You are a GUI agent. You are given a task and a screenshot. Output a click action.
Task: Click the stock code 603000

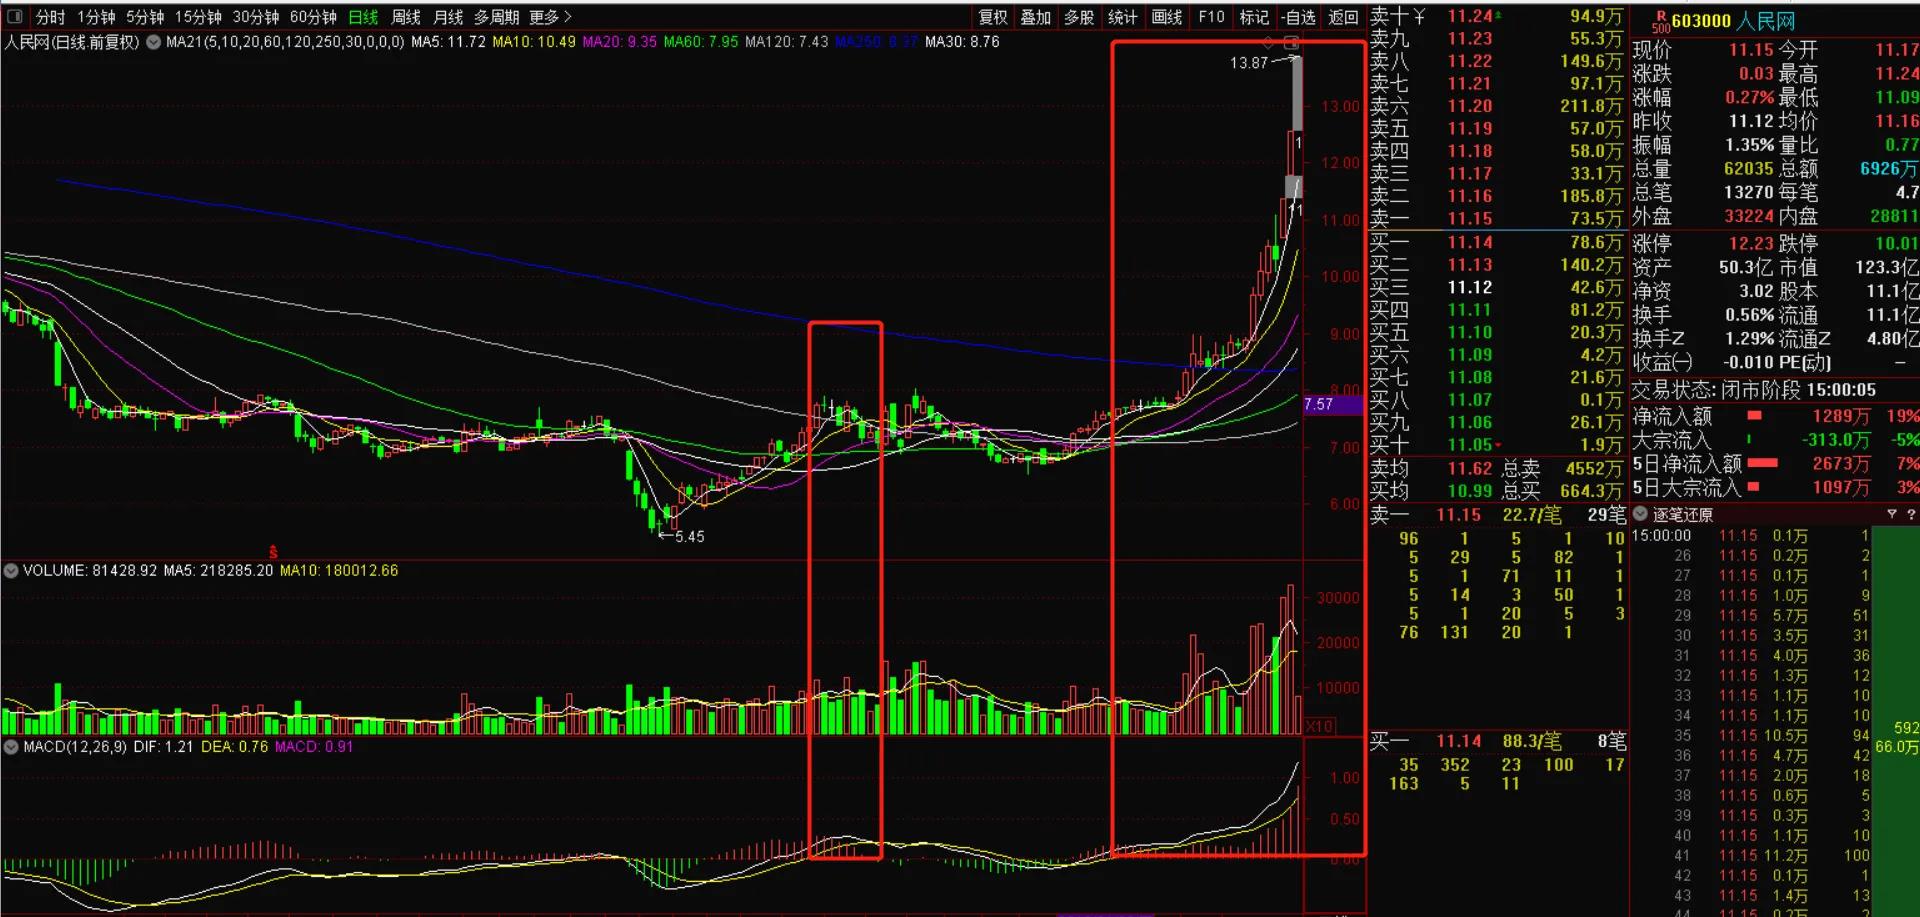click(1701, 21)
